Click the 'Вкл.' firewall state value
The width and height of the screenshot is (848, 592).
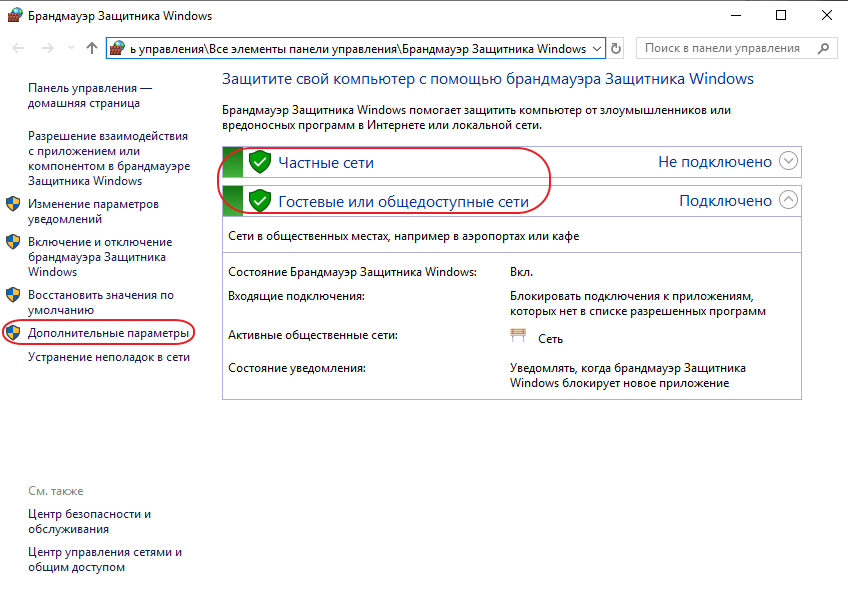(521, 272)
